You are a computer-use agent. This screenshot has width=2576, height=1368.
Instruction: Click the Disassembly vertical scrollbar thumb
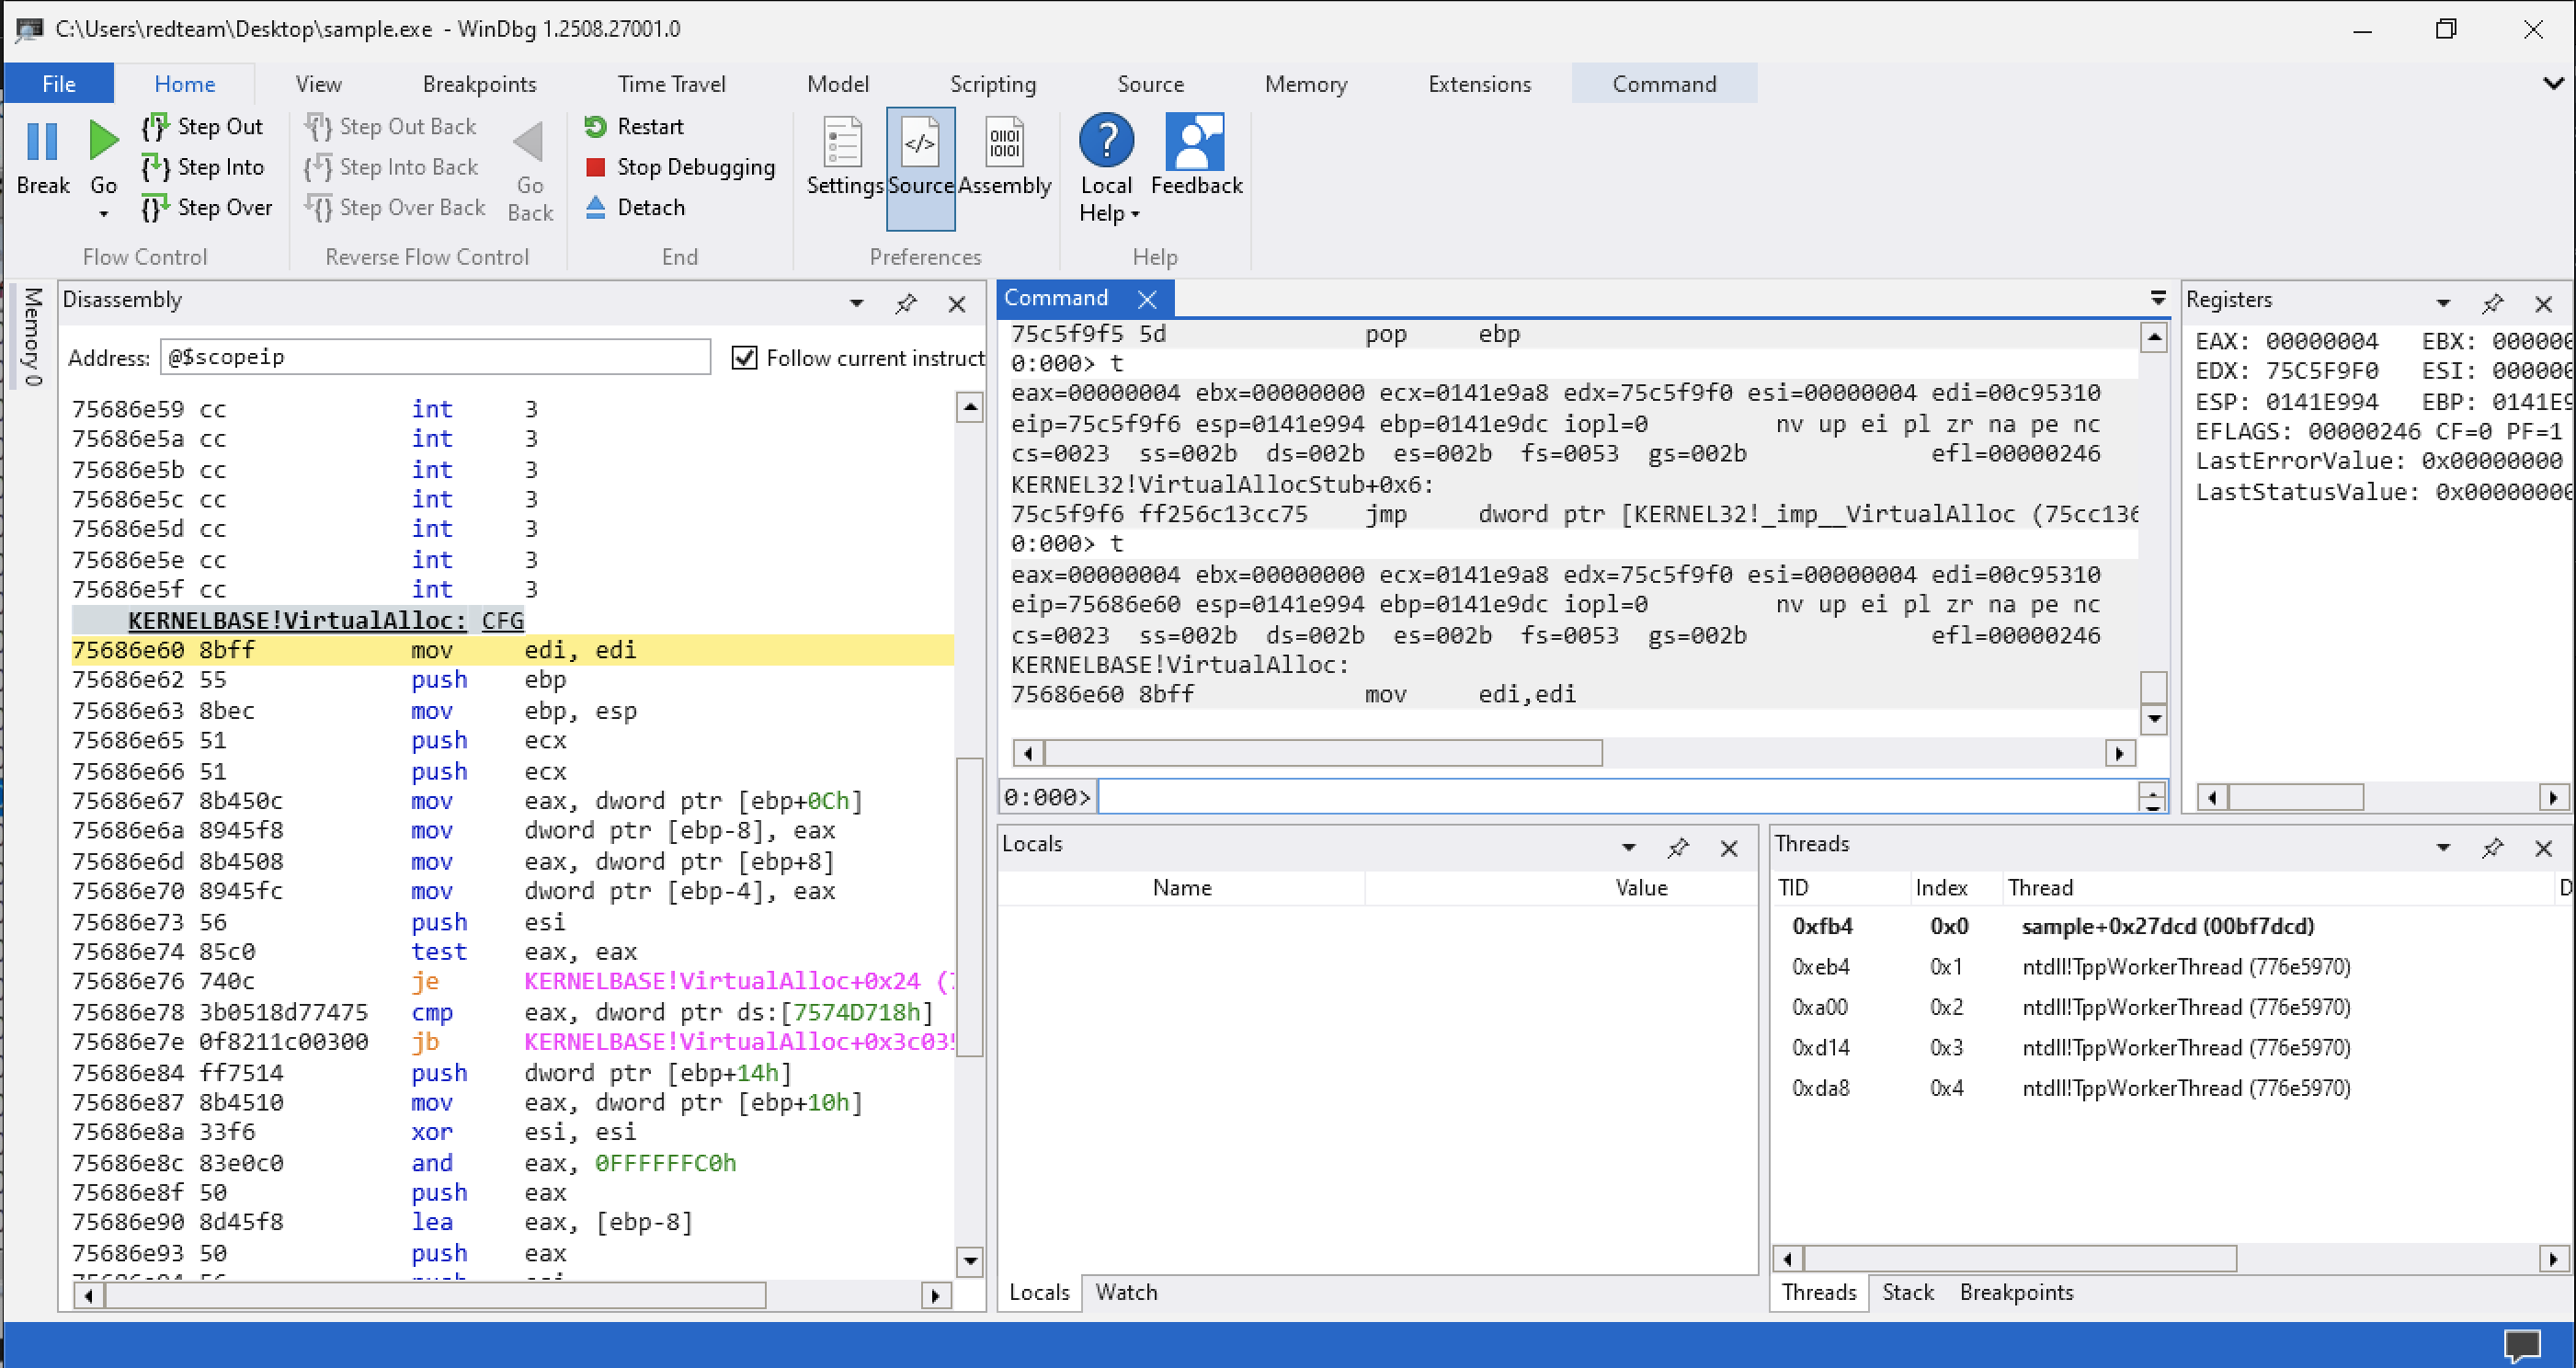[969, 906]
